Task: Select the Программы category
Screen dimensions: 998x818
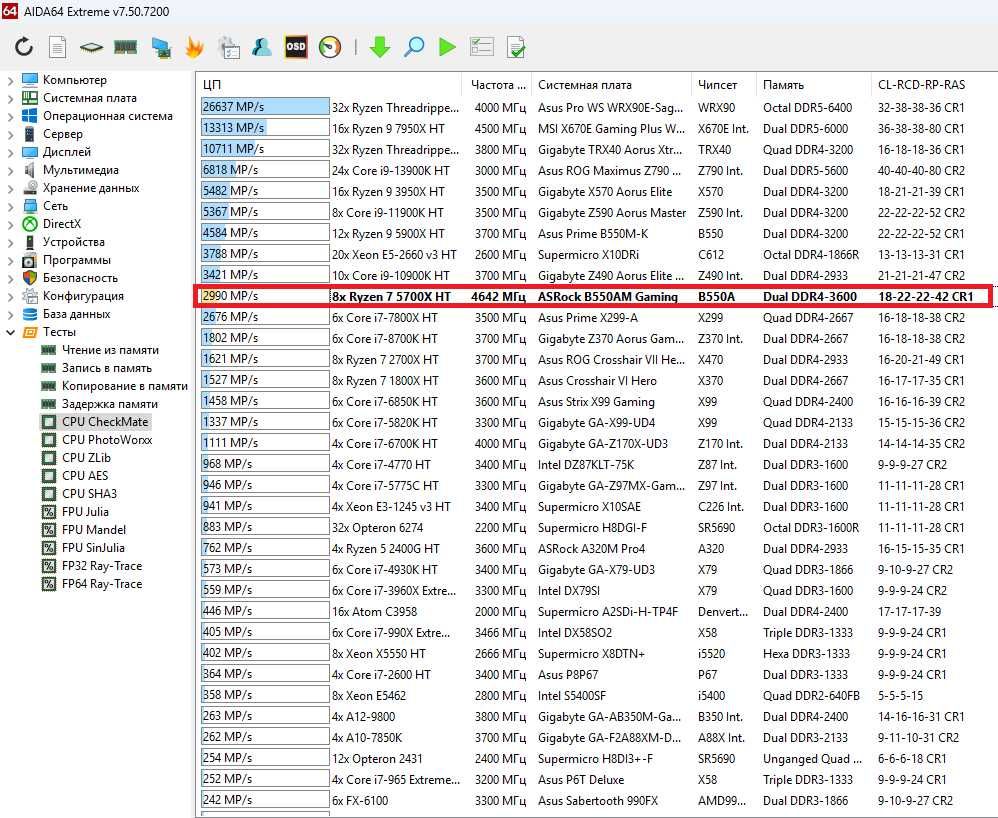Action: pos(76,260)
